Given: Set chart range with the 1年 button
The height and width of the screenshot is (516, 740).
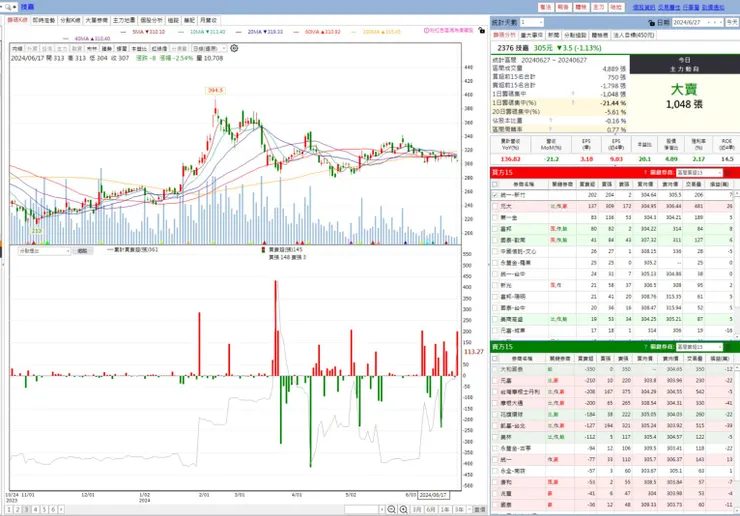Looking at the screenshot, I should click(445, 509).
